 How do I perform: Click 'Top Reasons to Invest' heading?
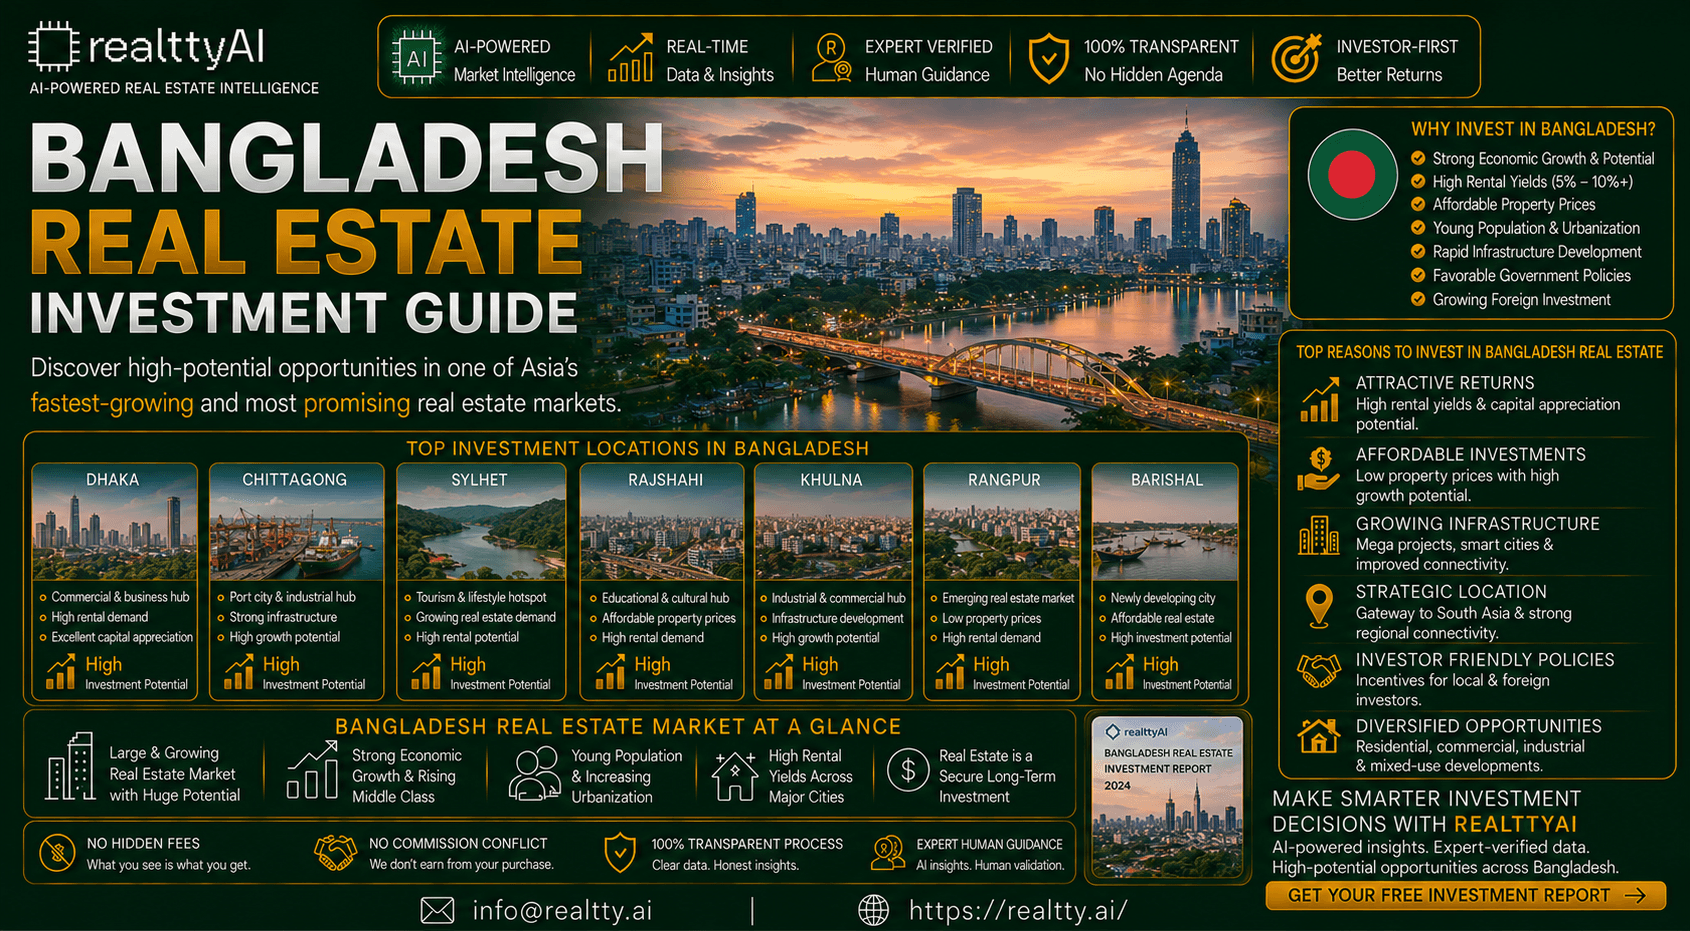pyautogui.click(x=1479, y=352)
